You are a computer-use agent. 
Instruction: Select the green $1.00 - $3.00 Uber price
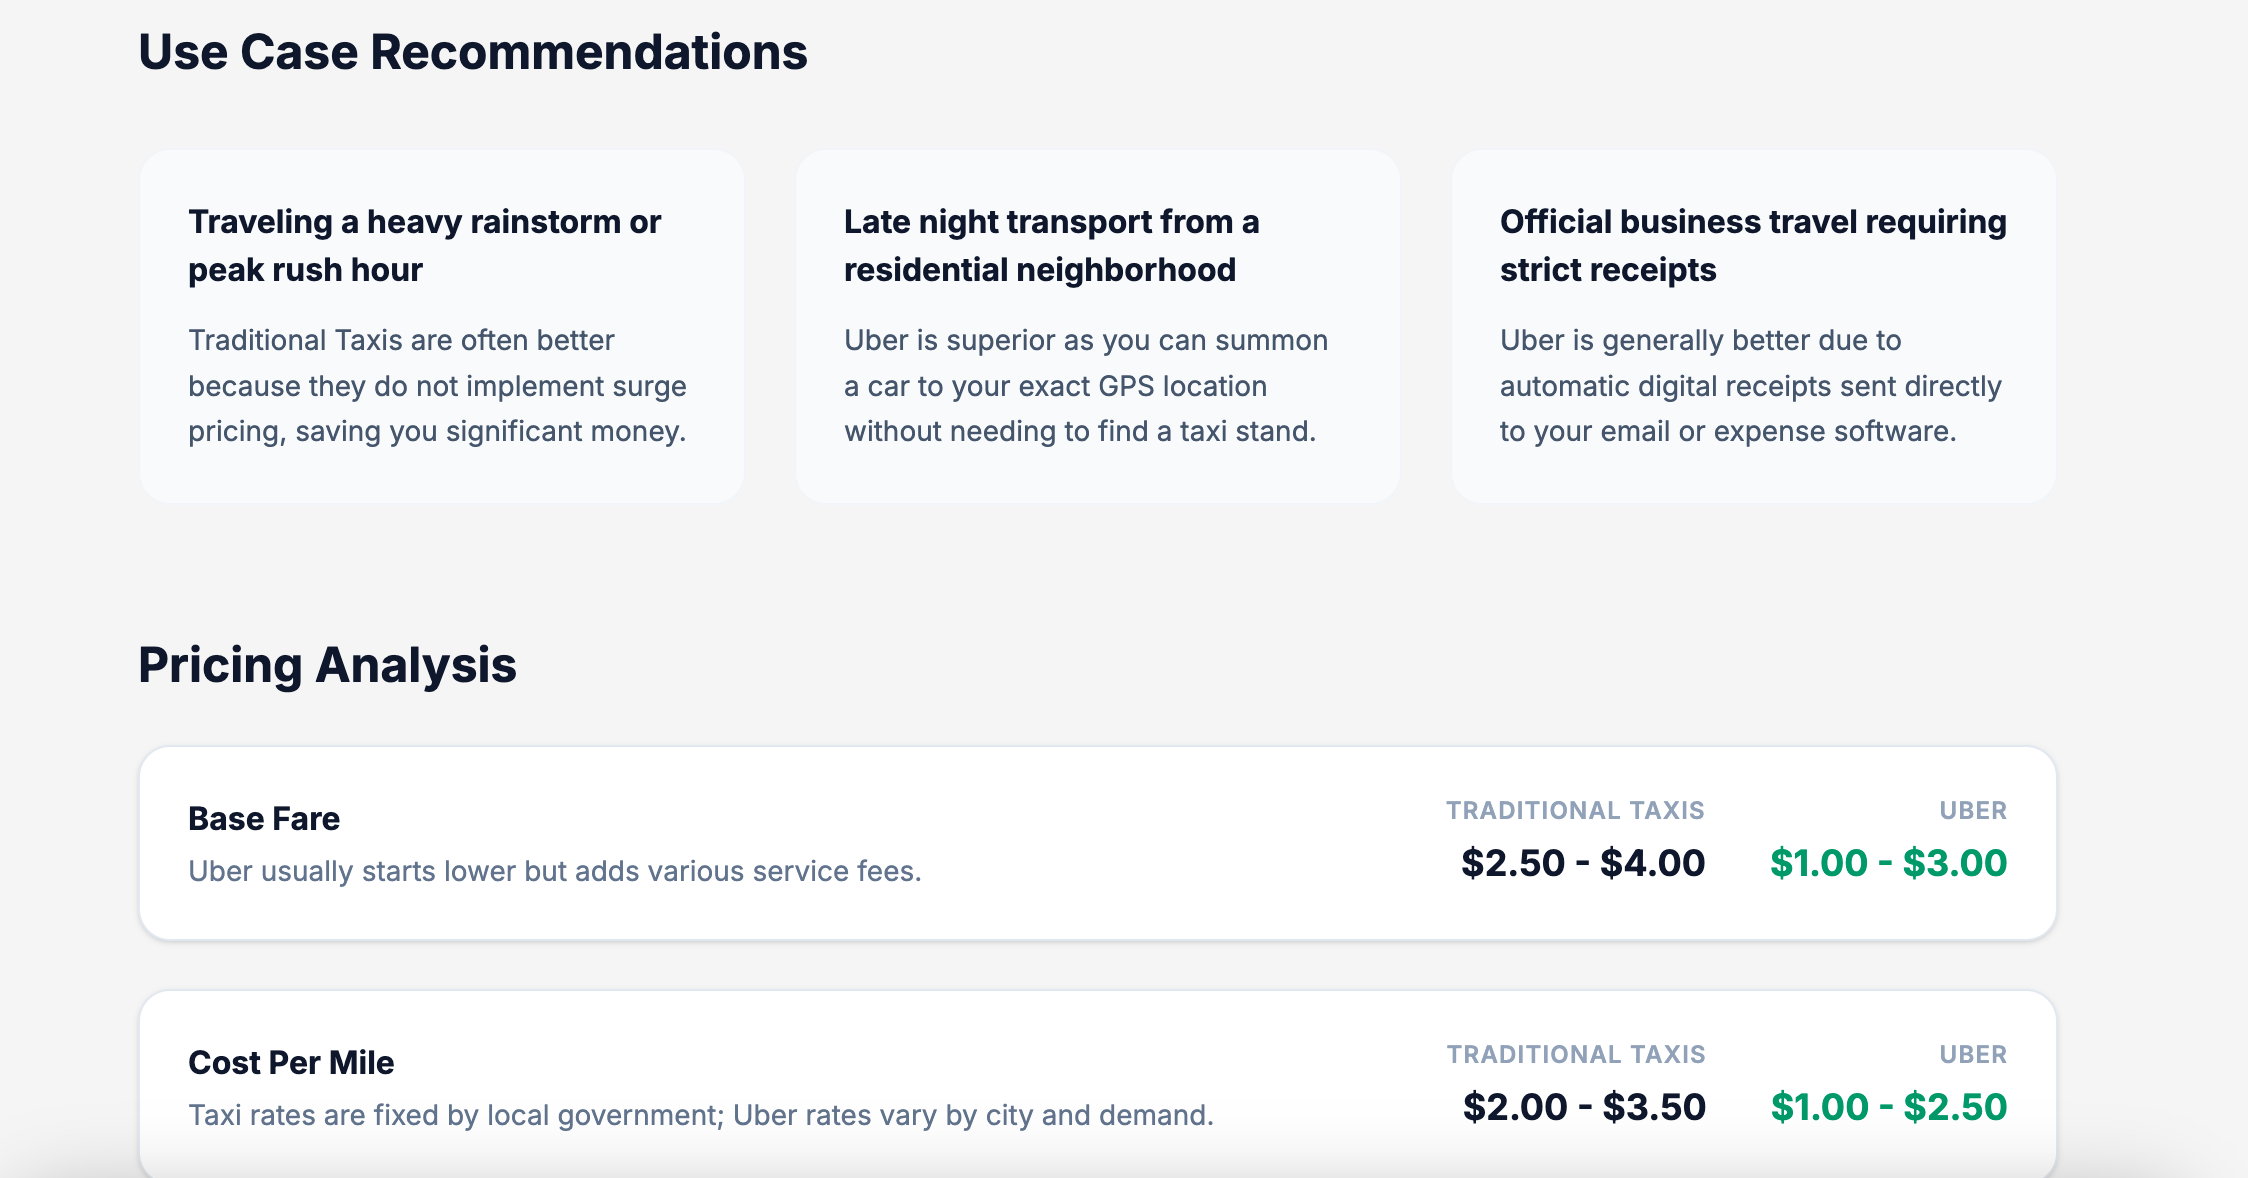(x=1888, y=863)
